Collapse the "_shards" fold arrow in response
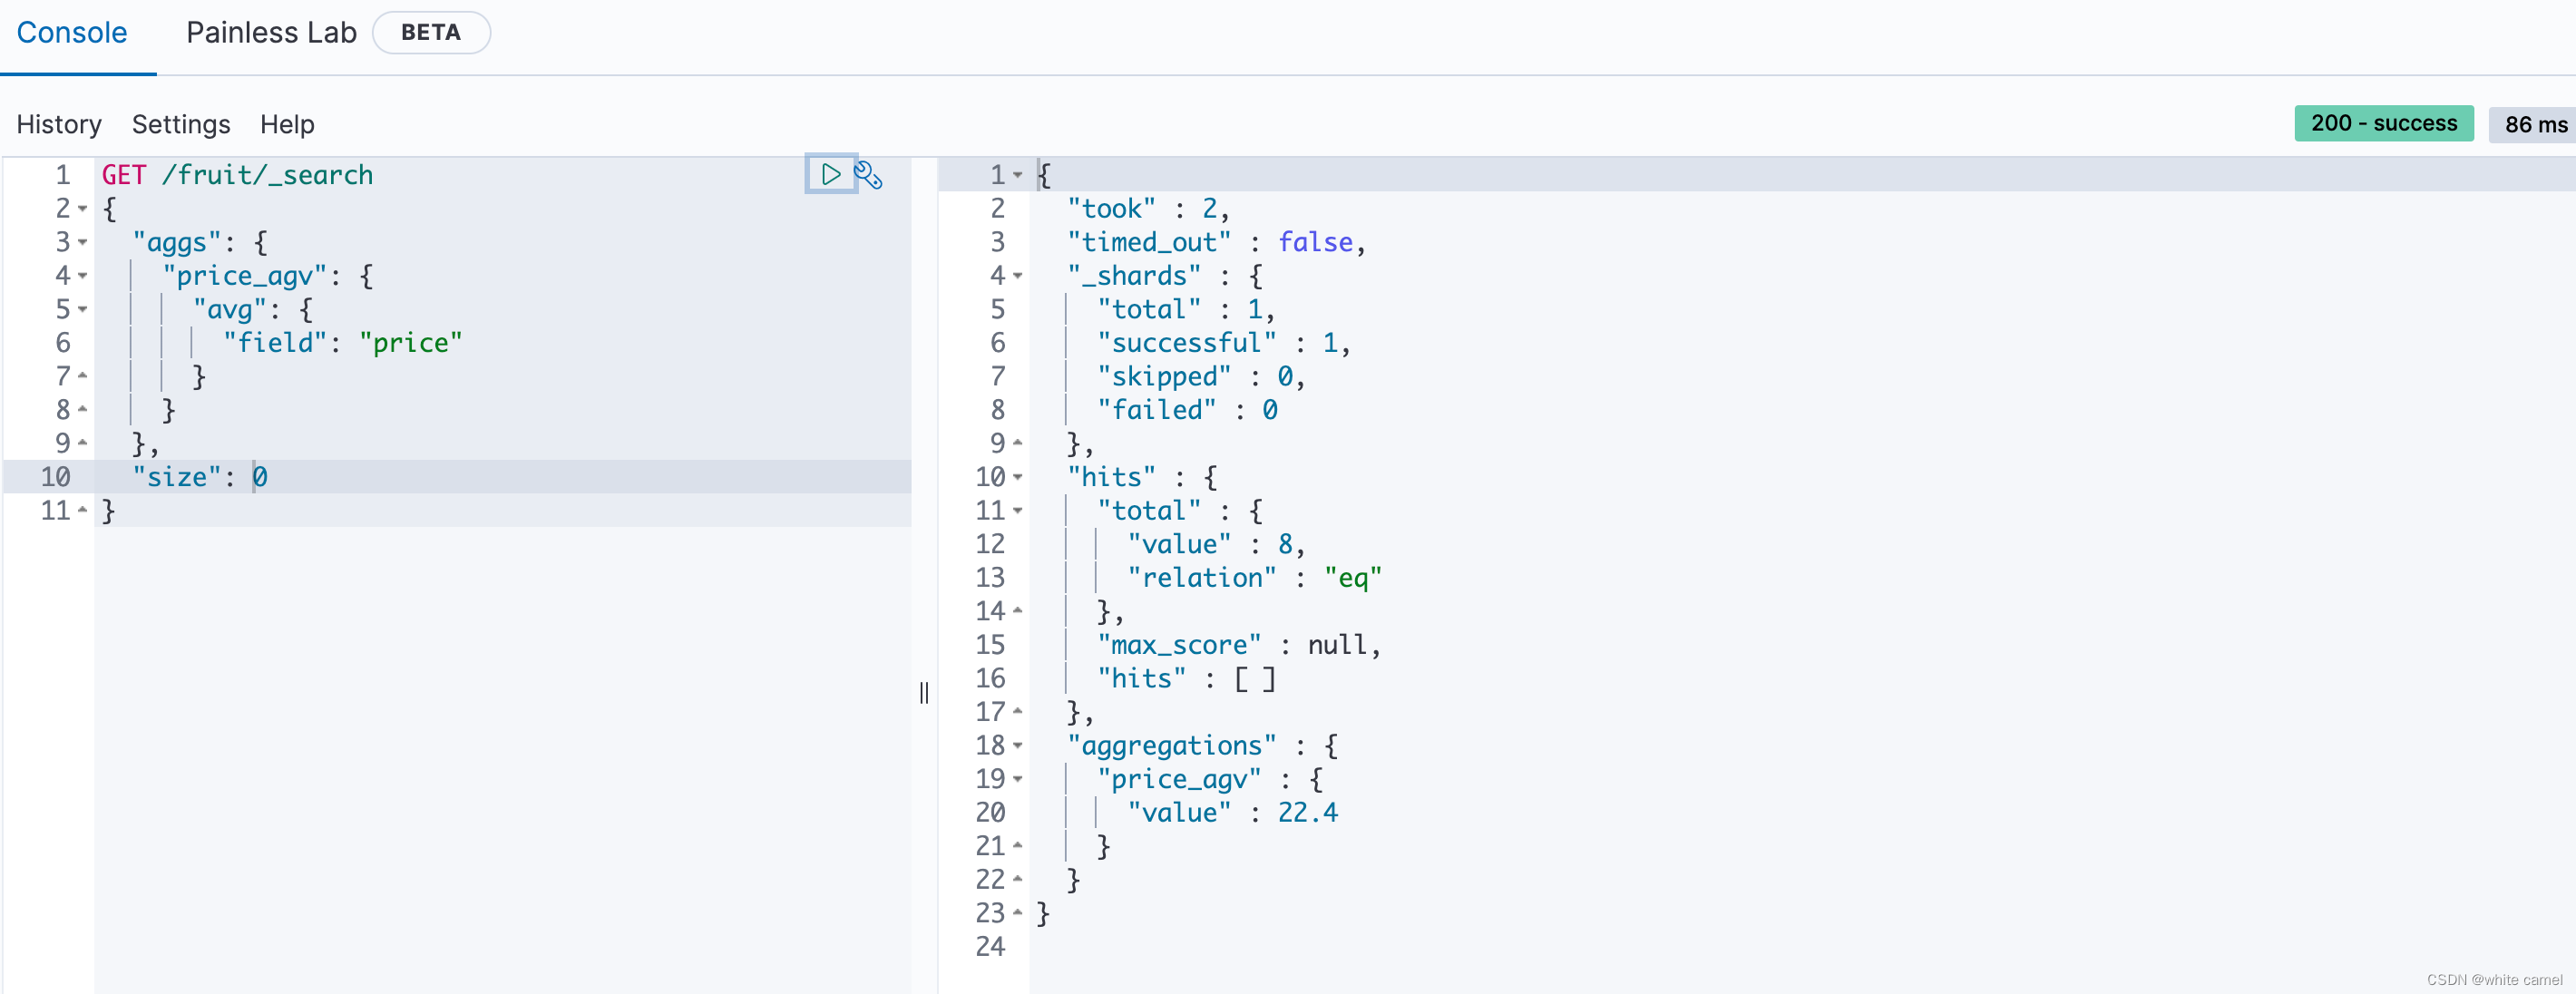 pyautogui.click(x=1018, y=276)
